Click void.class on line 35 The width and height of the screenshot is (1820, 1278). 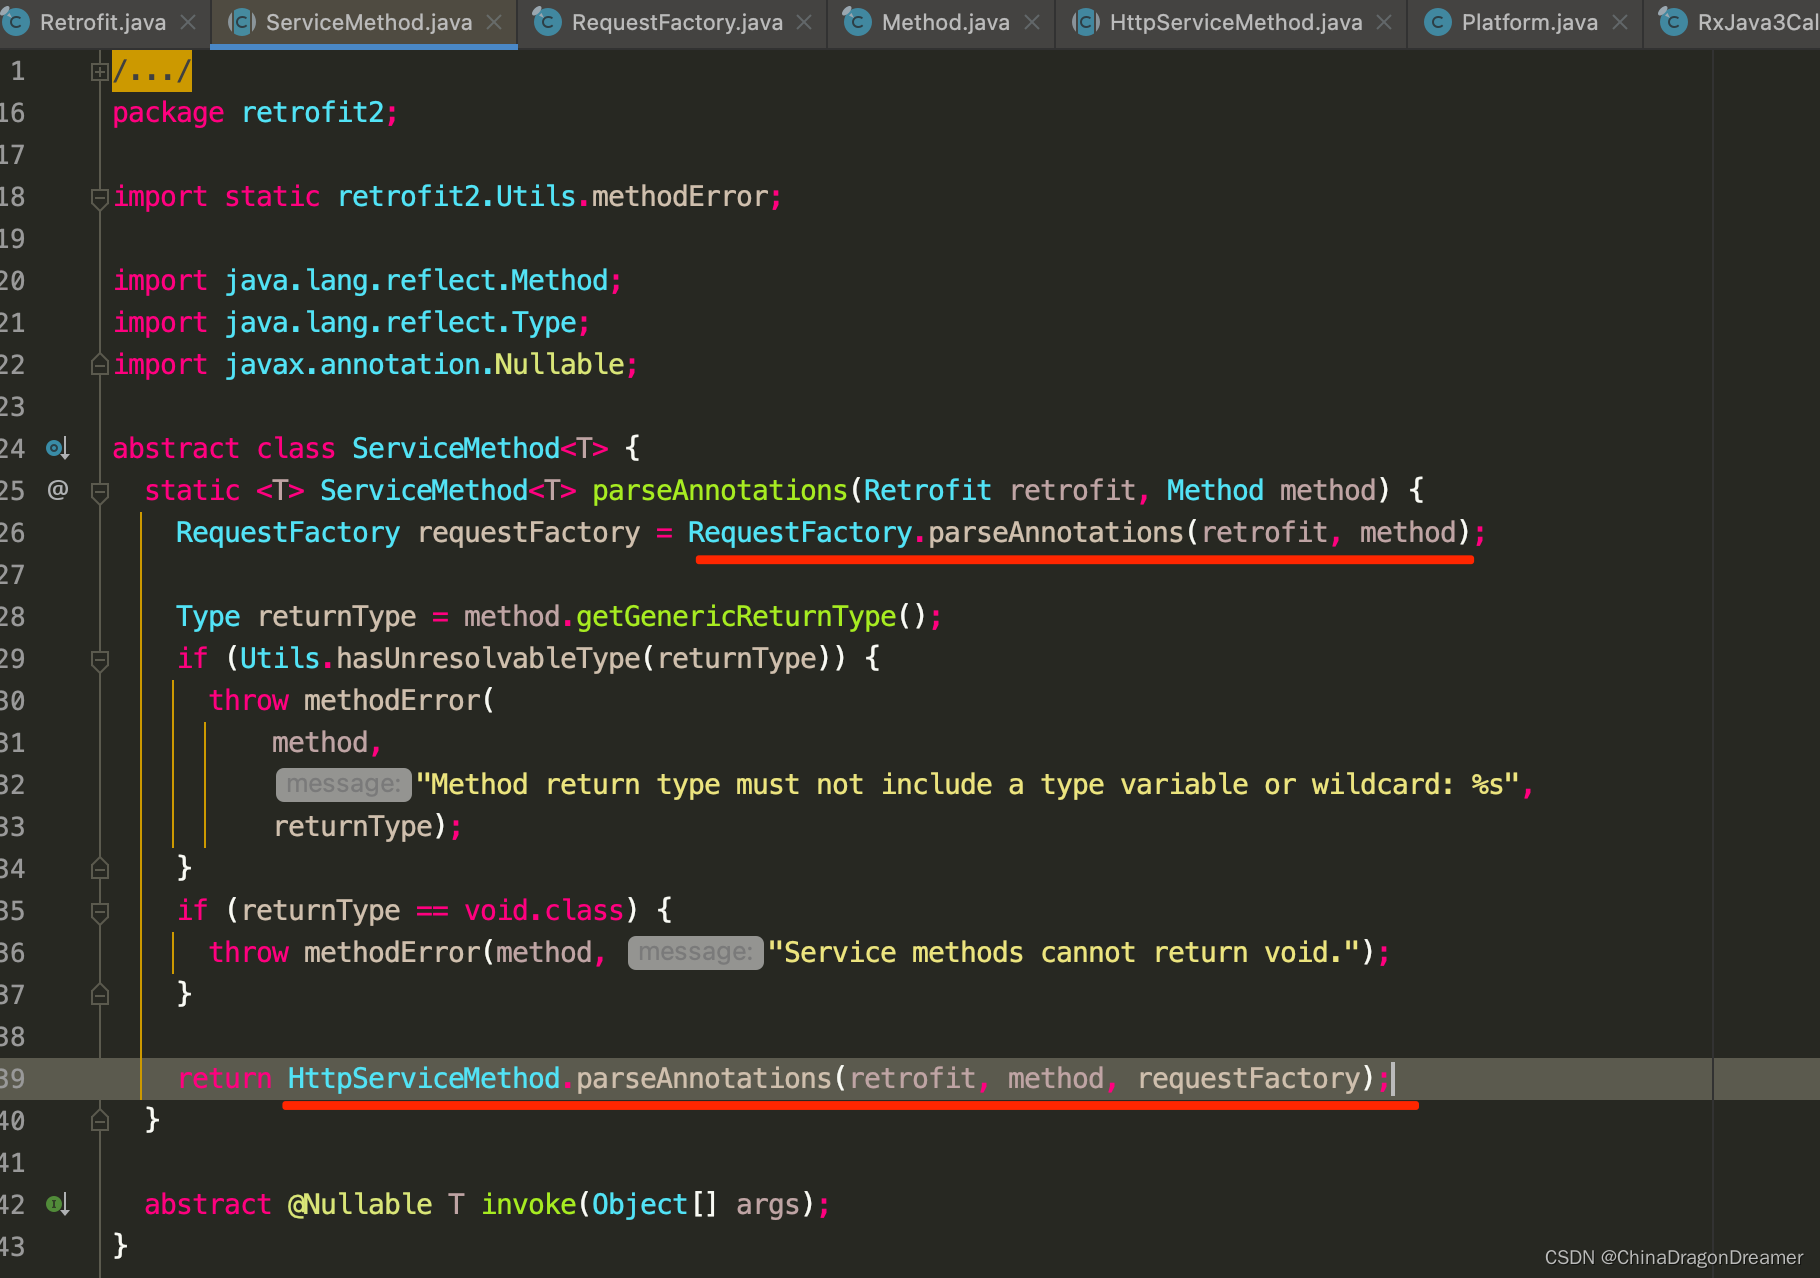click(x=544, y=910)
